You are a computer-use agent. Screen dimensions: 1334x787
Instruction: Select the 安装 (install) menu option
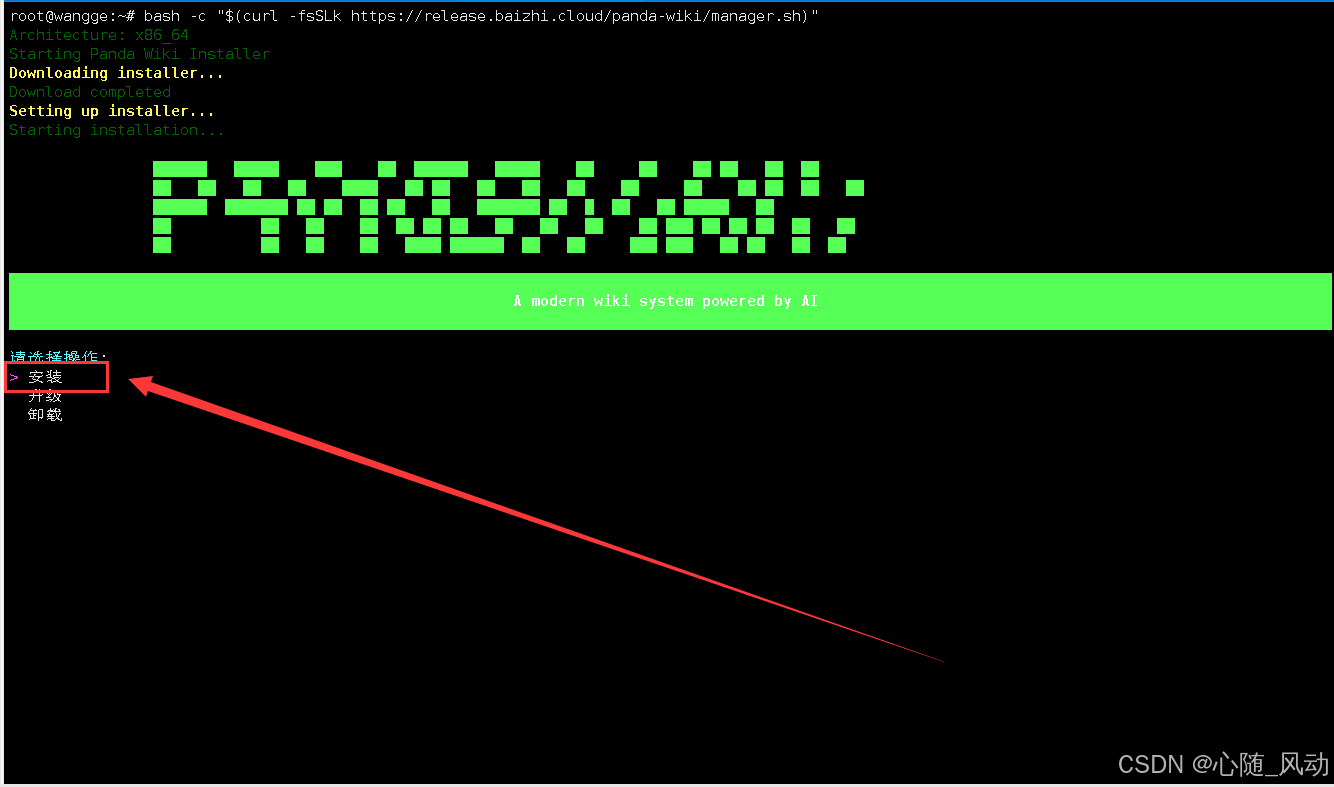coord(45,377)
